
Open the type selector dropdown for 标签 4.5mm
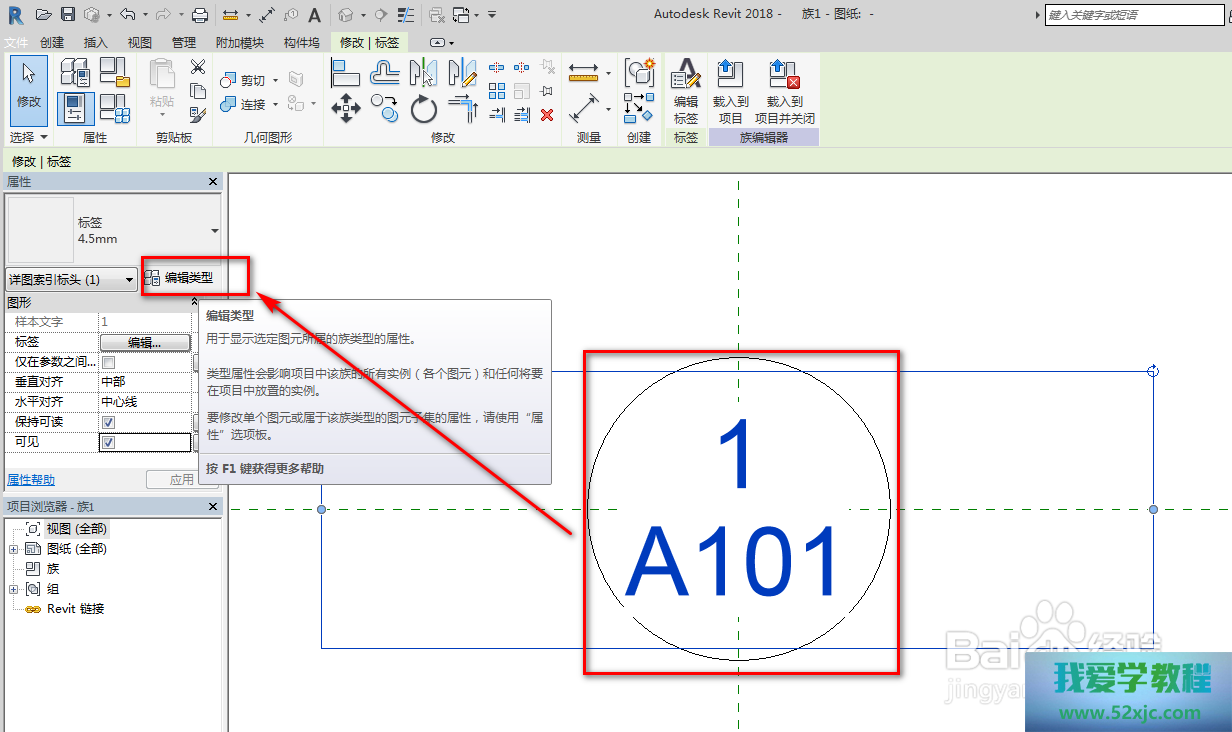pos(214,231)
